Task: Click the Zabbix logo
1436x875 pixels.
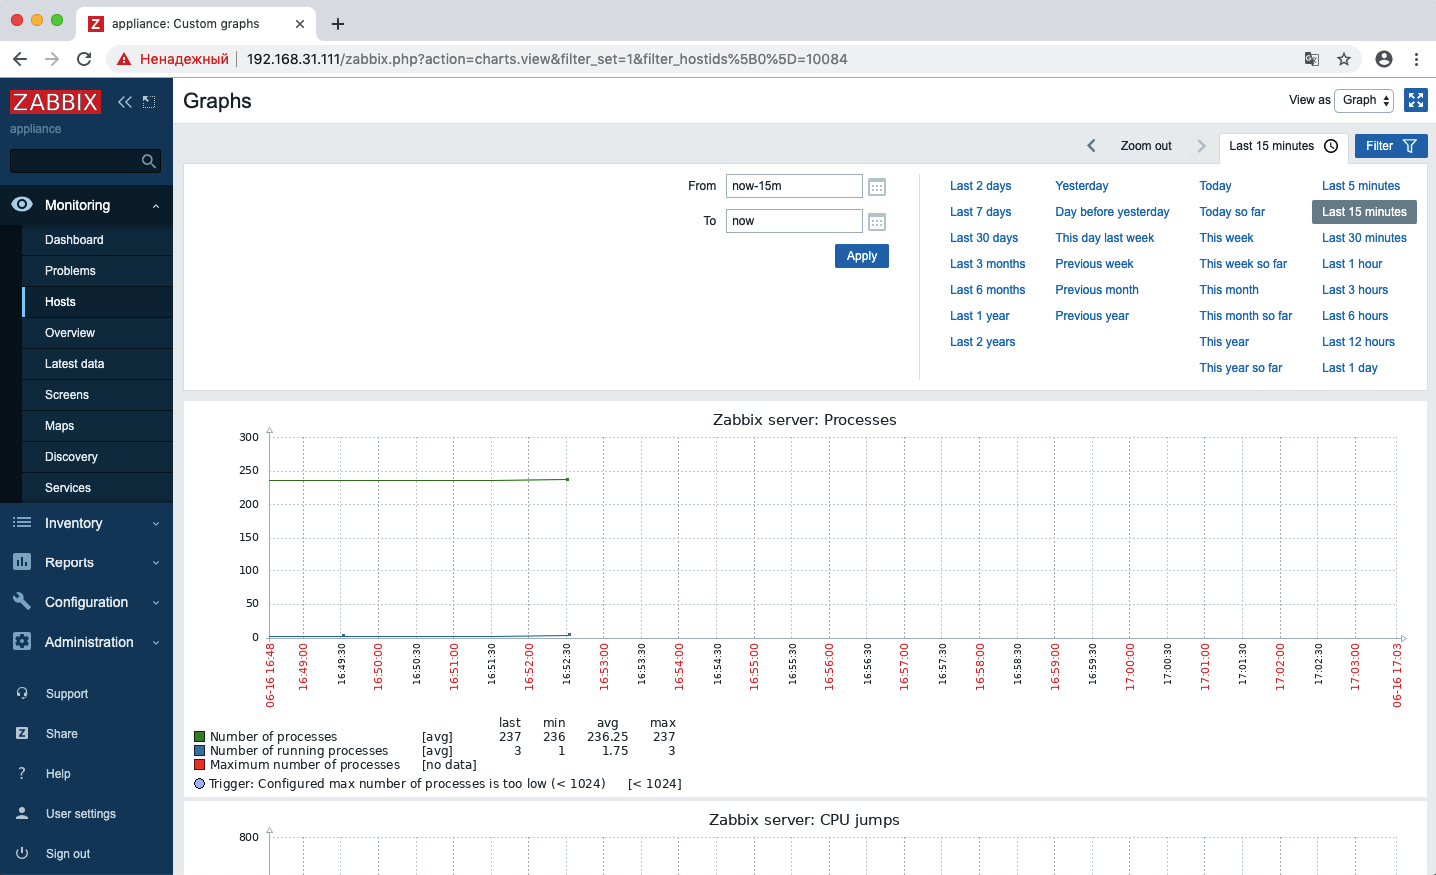Action: [55, 102]
